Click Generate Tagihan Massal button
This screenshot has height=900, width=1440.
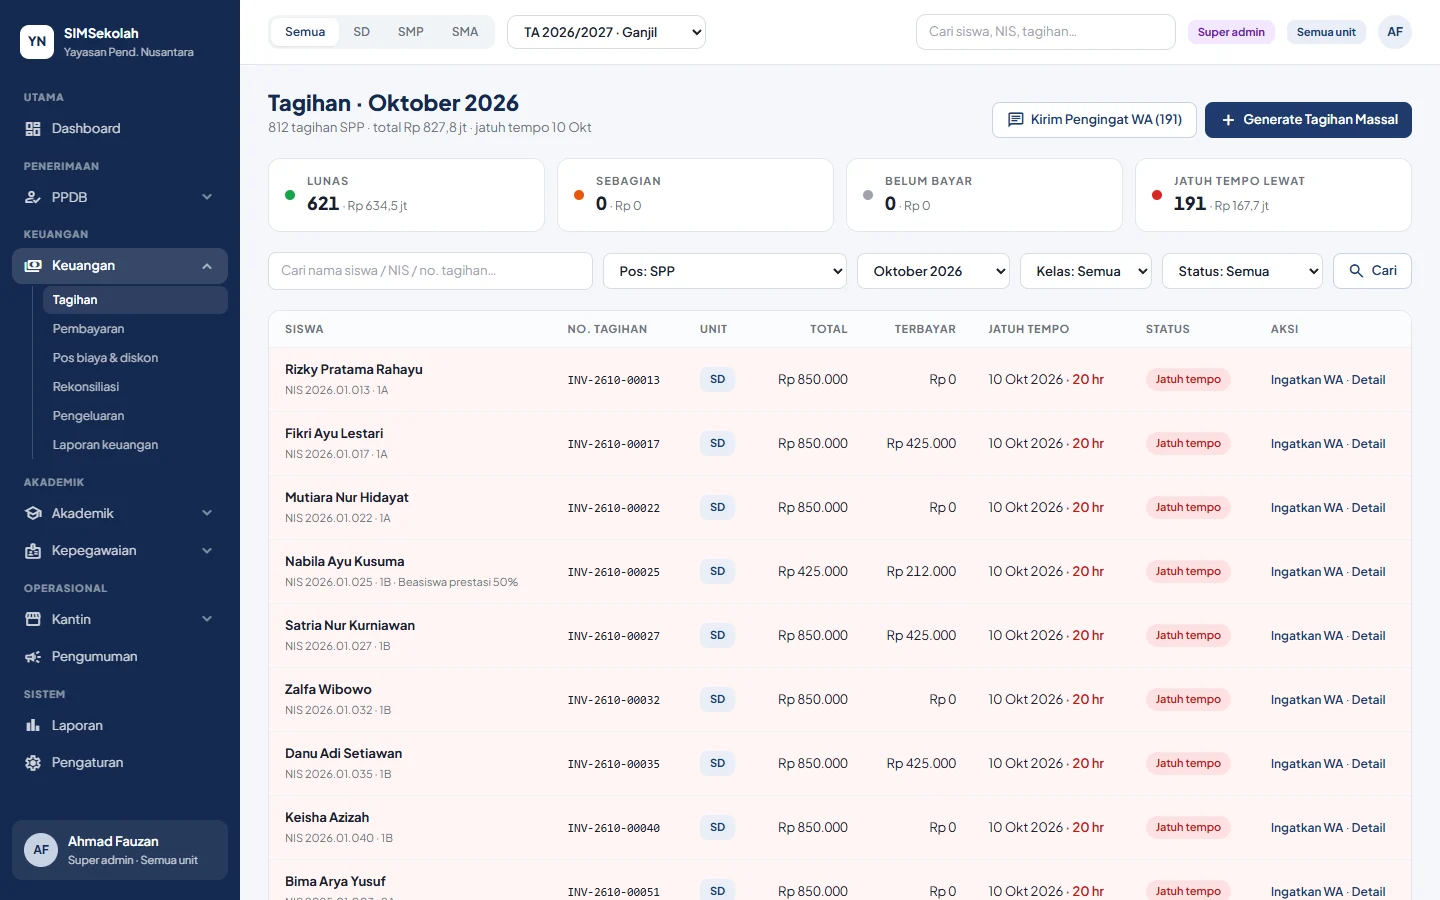tap(1308, 120)
